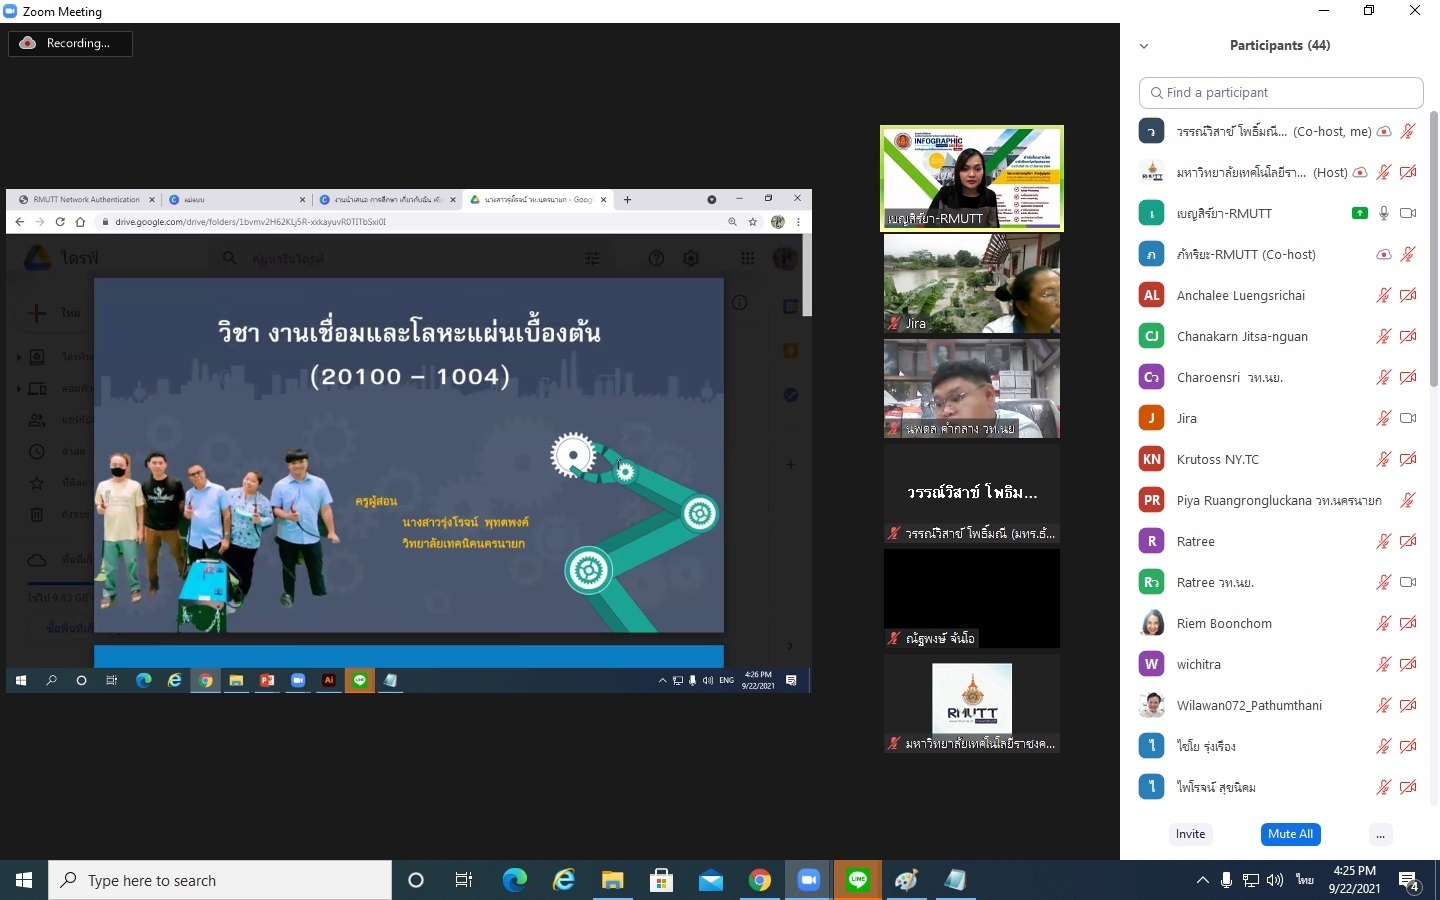Click video-off icon for wichitra
1440x900 pixels.
pos(1408,664)
